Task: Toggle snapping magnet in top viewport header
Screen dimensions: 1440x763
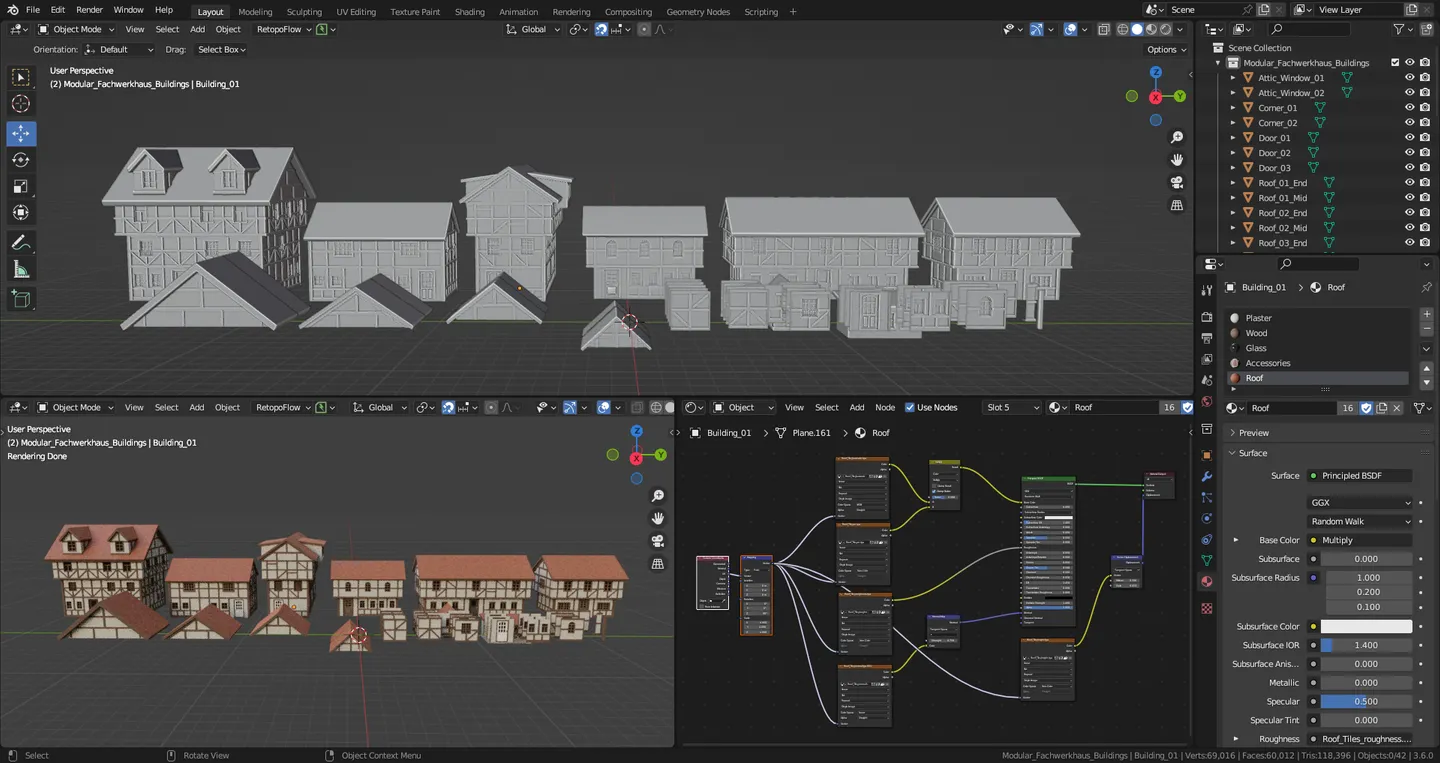Action: [601, 29]
